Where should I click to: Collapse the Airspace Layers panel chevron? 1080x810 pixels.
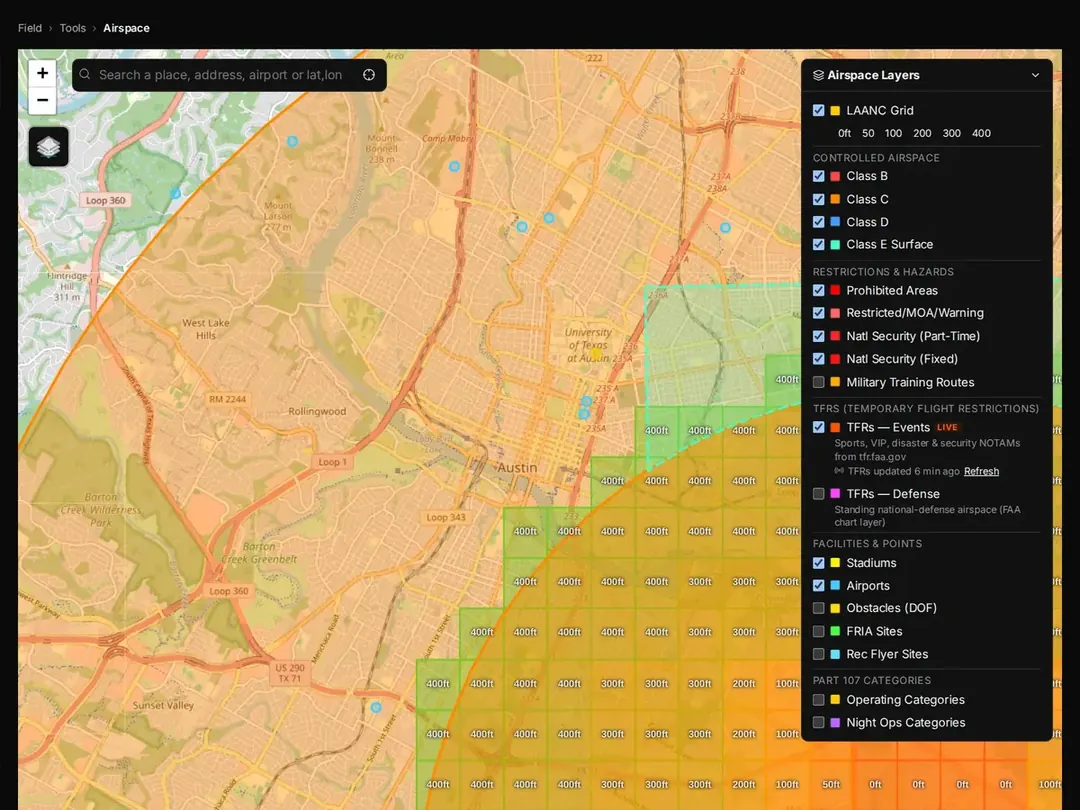pos(1035,75)
